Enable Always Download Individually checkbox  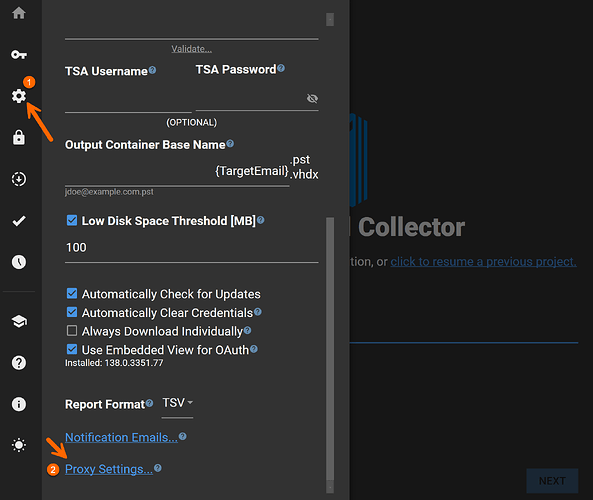click(x=72, y=331)
